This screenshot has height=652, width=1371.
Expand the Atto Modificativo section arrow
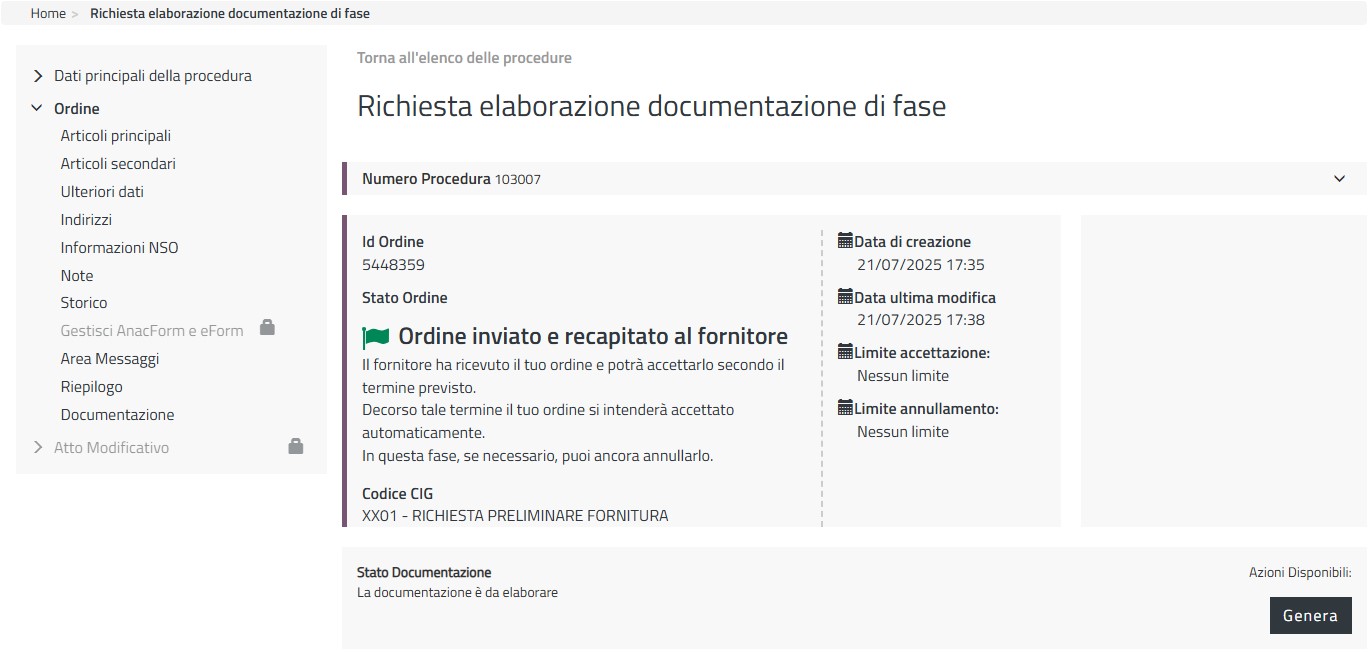39,448
